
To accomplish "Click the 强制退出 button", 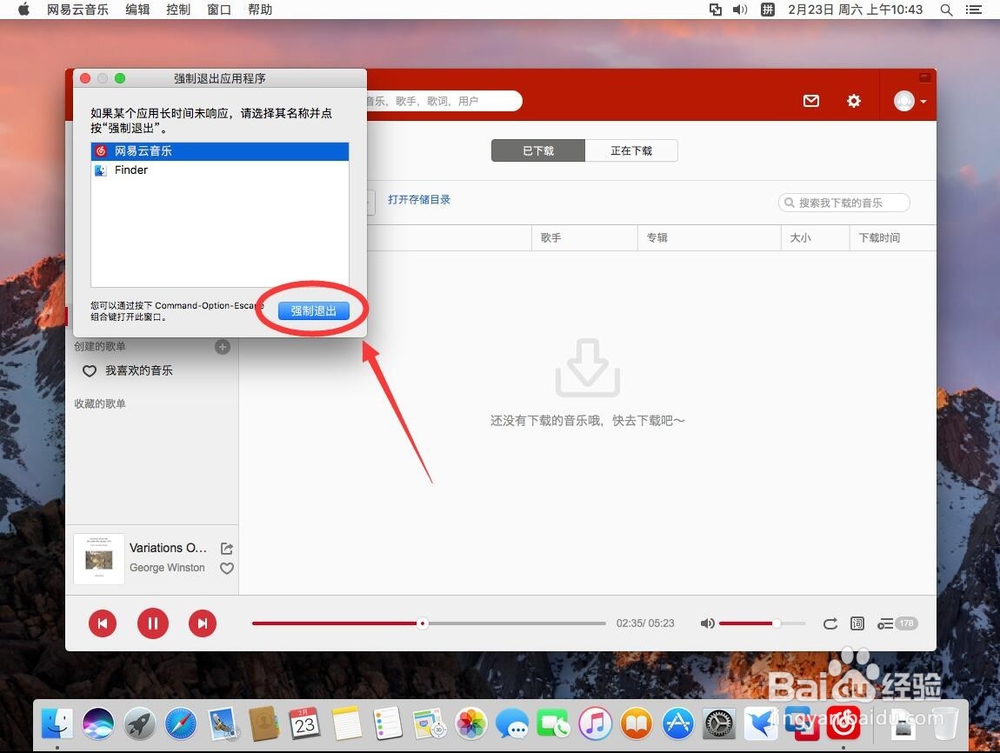I will click(313, 311).
